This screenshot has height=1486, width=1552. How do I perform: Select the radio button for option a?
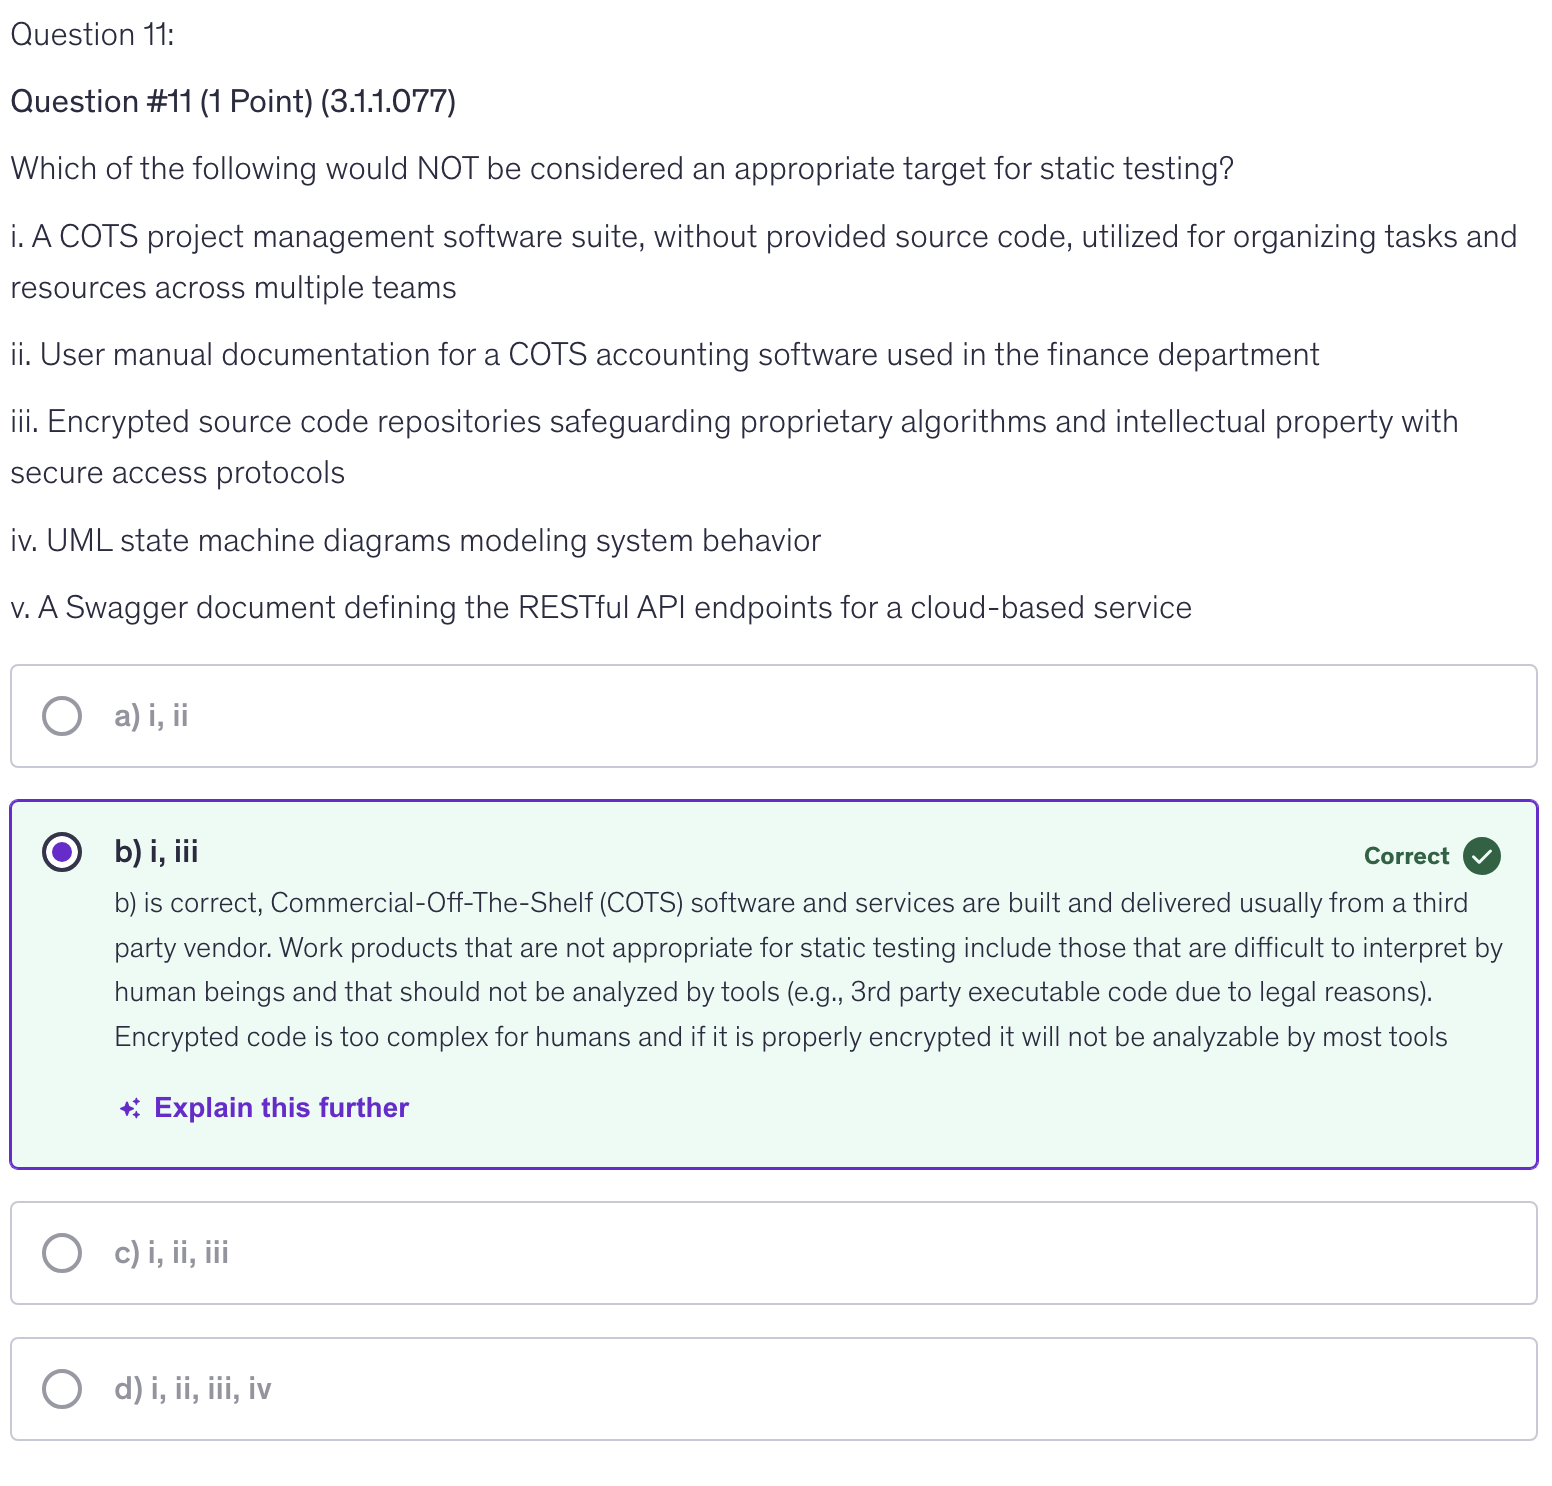point(62,716)
